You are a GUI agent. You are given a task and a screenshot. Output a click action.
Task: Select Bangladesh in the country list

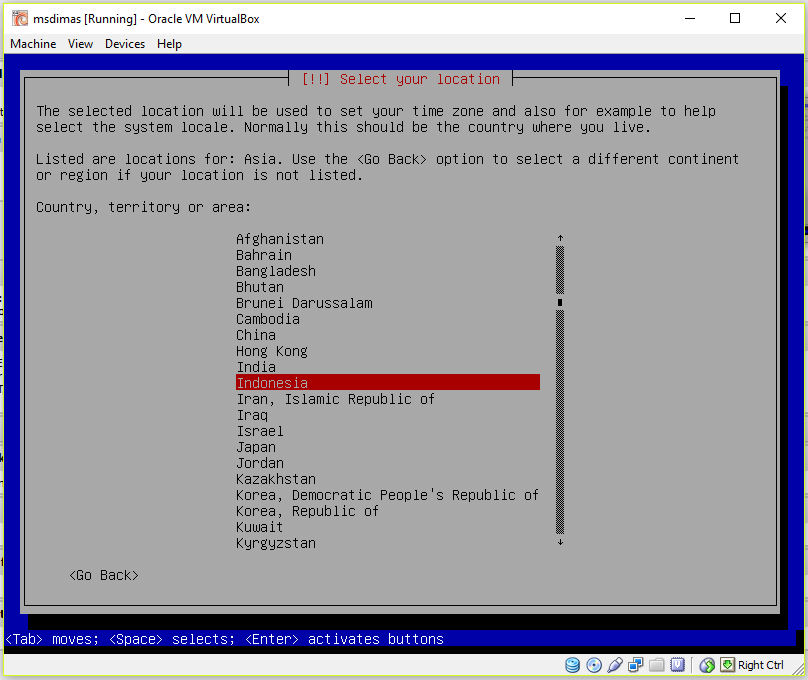(276, 271)
